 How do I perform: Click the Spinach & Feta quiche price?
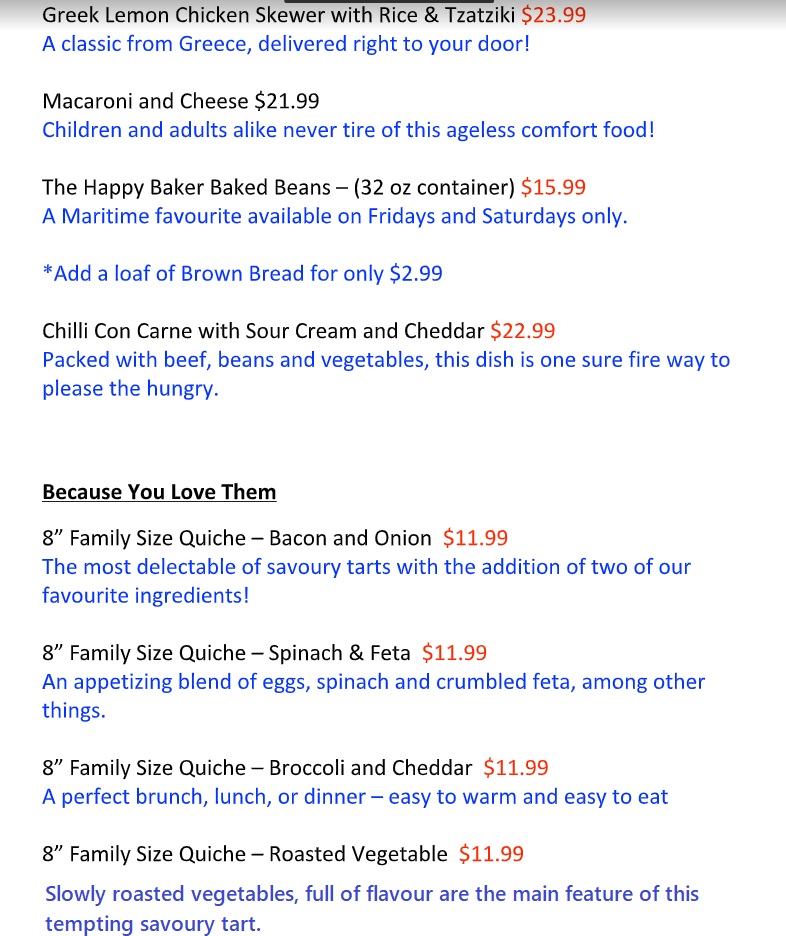454,653
